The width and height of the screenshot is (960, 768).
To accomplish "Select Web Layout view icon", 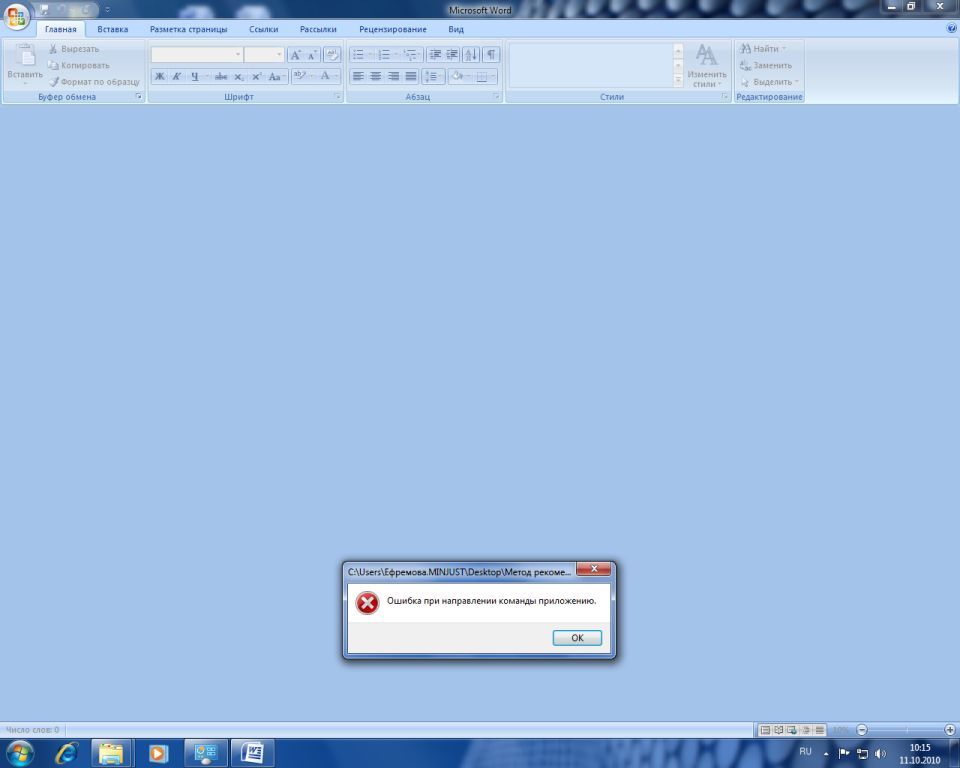I will tap(792, 729).
